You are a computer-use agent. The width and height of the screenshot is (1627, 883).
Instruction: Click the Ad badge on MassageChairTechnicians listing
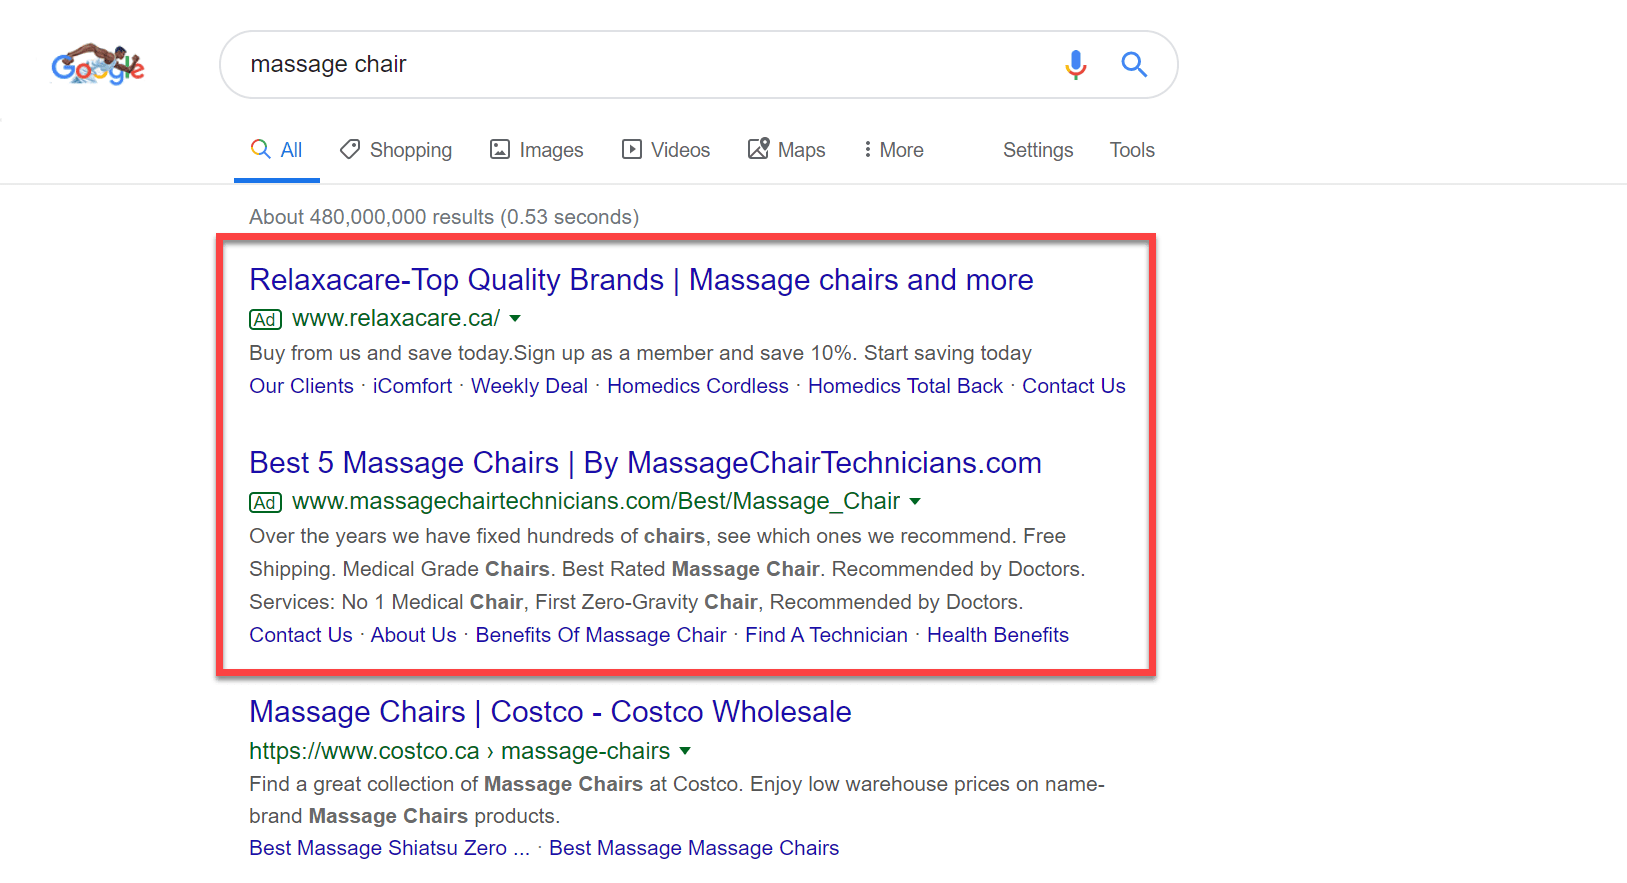point(265,503)
